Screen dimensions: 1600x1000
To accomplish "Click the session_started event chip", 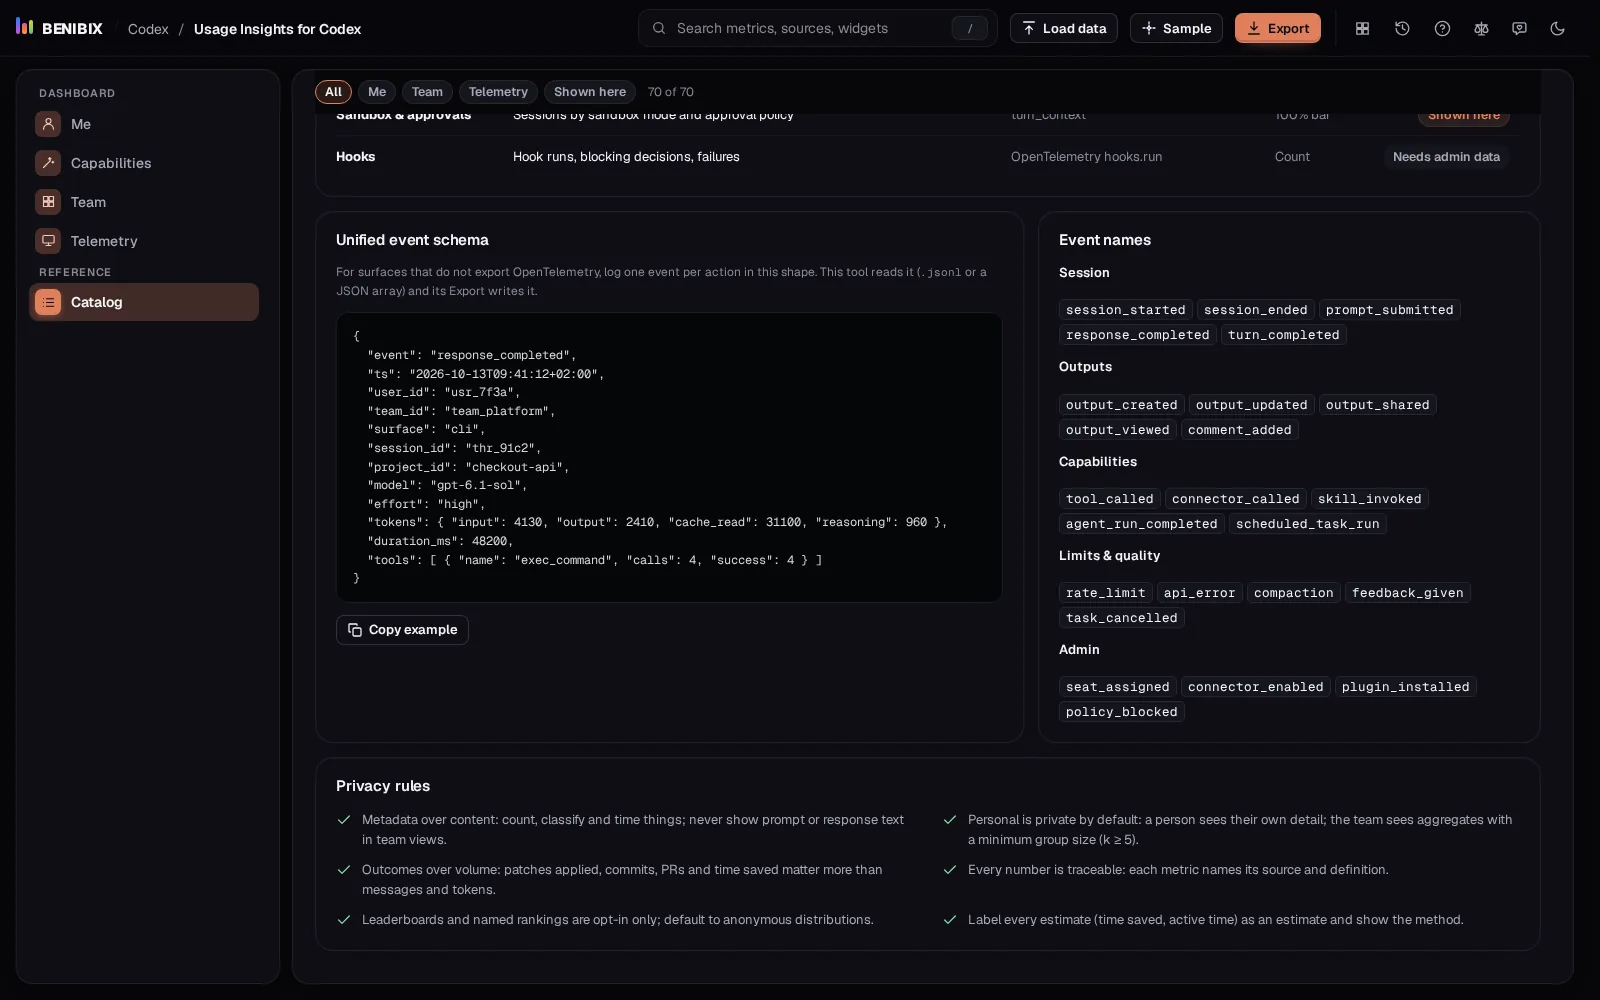I will click(x=1125, y=310).
